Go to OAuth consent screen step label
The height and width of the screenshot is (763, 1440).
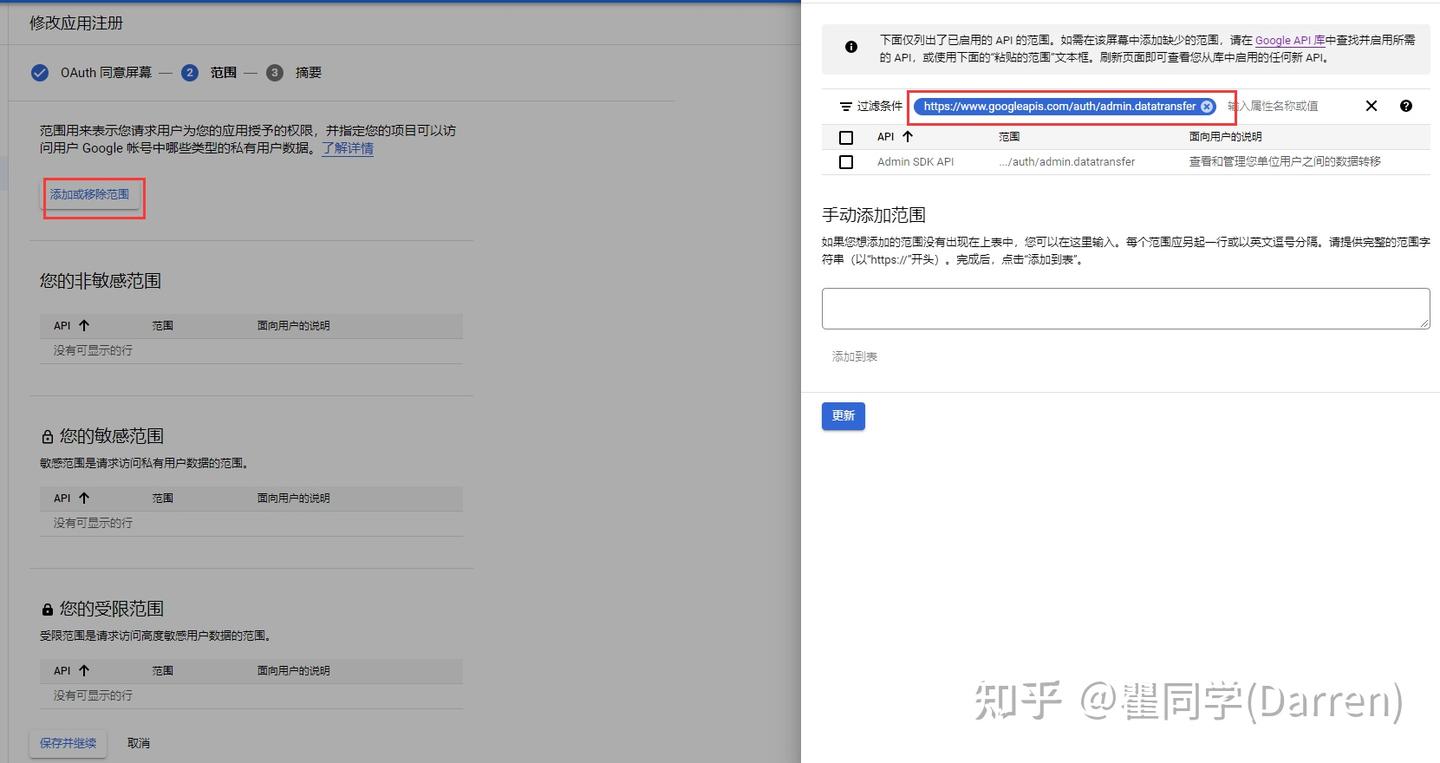tap(106, 72)
